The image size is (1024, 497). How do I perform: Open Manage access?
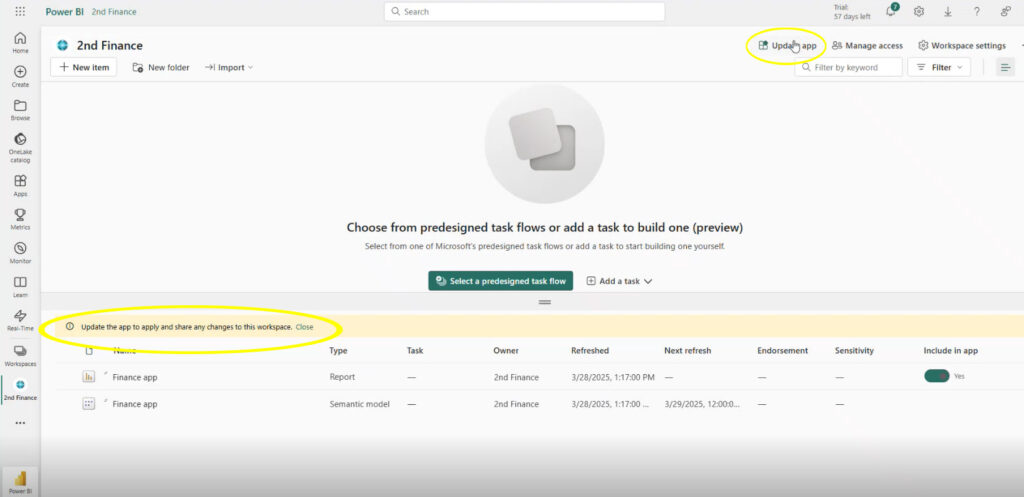867,46
